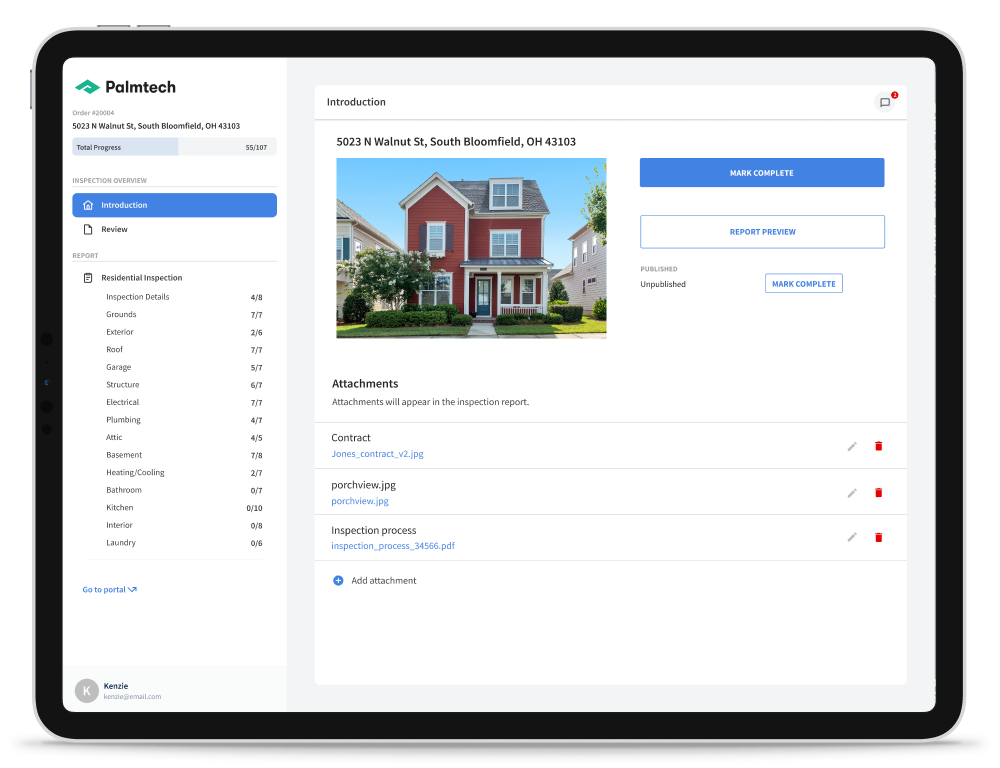Open the REPORT PREVIEW
The image size is (1000, 768).
pos(762,231)
